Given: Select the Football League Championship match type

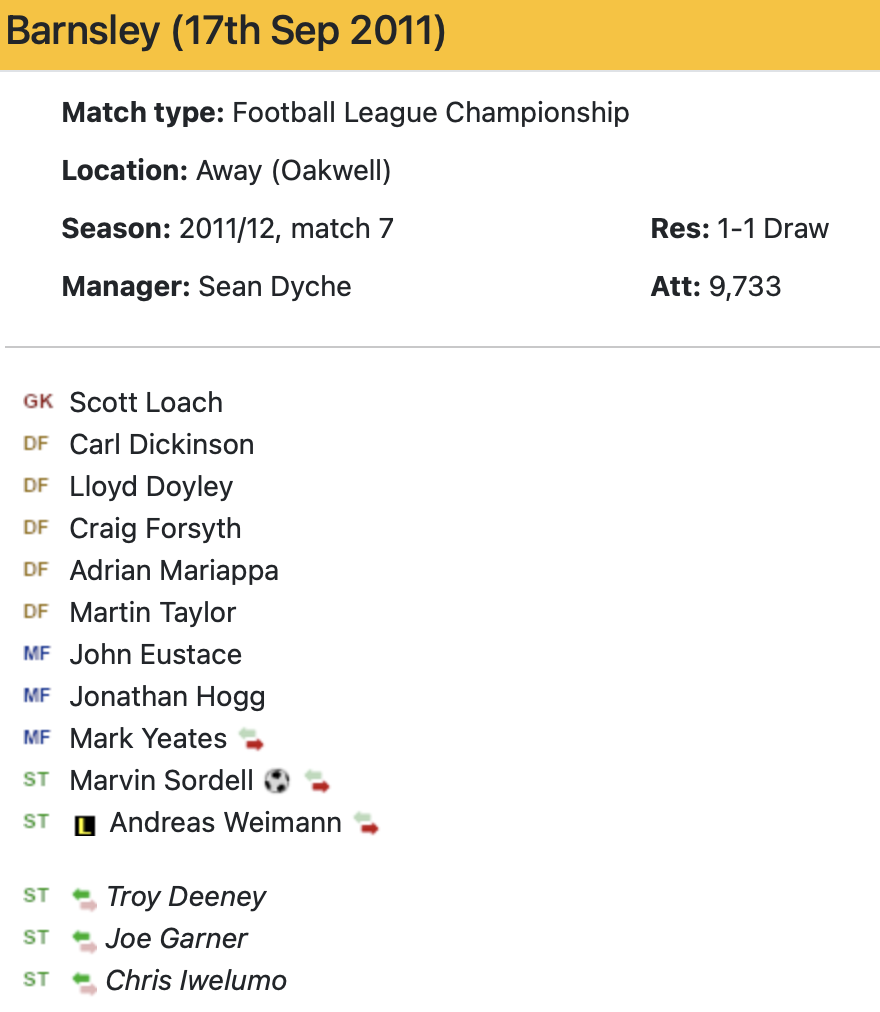Looking at the screenshot, I should pos(431,113).
